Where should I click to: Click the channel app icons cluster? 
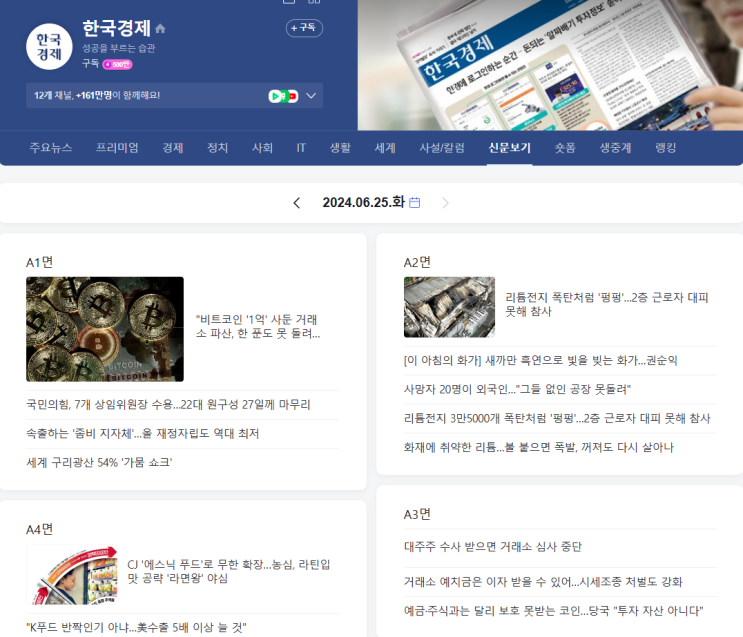click(x=283, y=96)
